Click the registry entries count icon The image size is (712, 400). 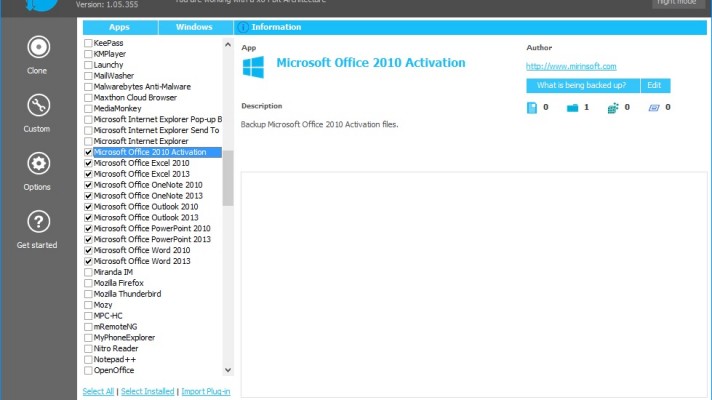[x=613, y=108]
